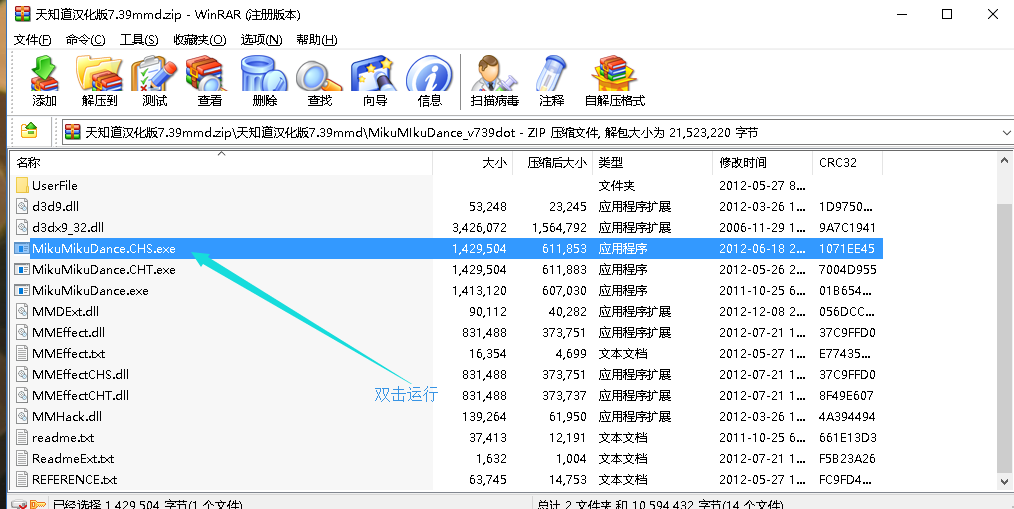Image resolution: width=1014 pixels, height=509 pixels.
Task: Sort by the Name (名称) column header
Action: pos(222,162)
